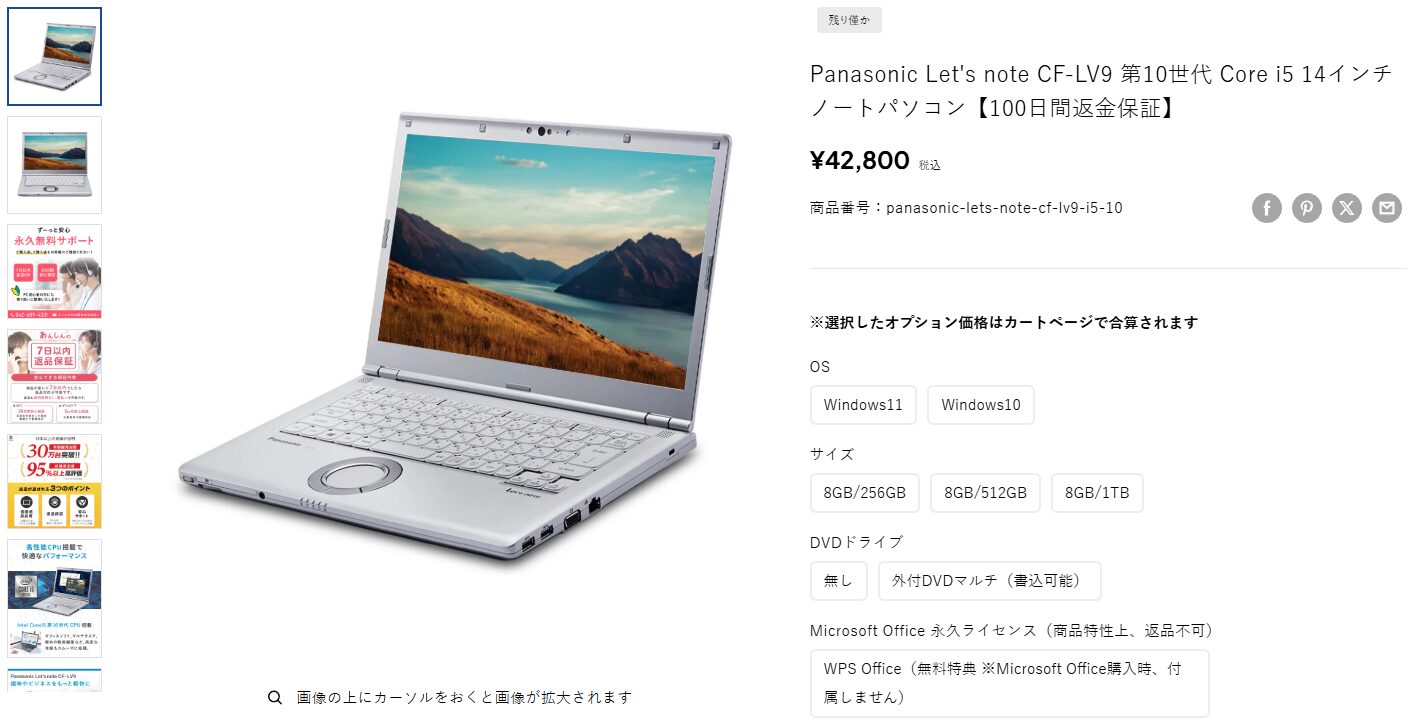The width and height of the screenshot is (1416, 727).
Task: Open first laptop angled view thumbnail
Action: pos(55,57)
